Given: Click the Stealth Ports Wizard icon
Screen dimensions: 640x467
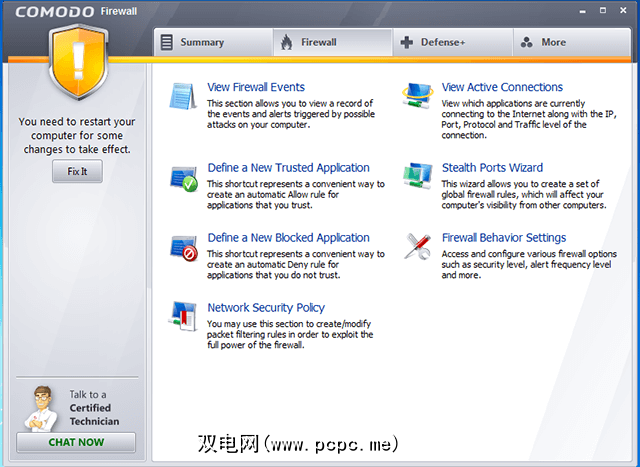Looking at the screenshot, I should point(417,176).
